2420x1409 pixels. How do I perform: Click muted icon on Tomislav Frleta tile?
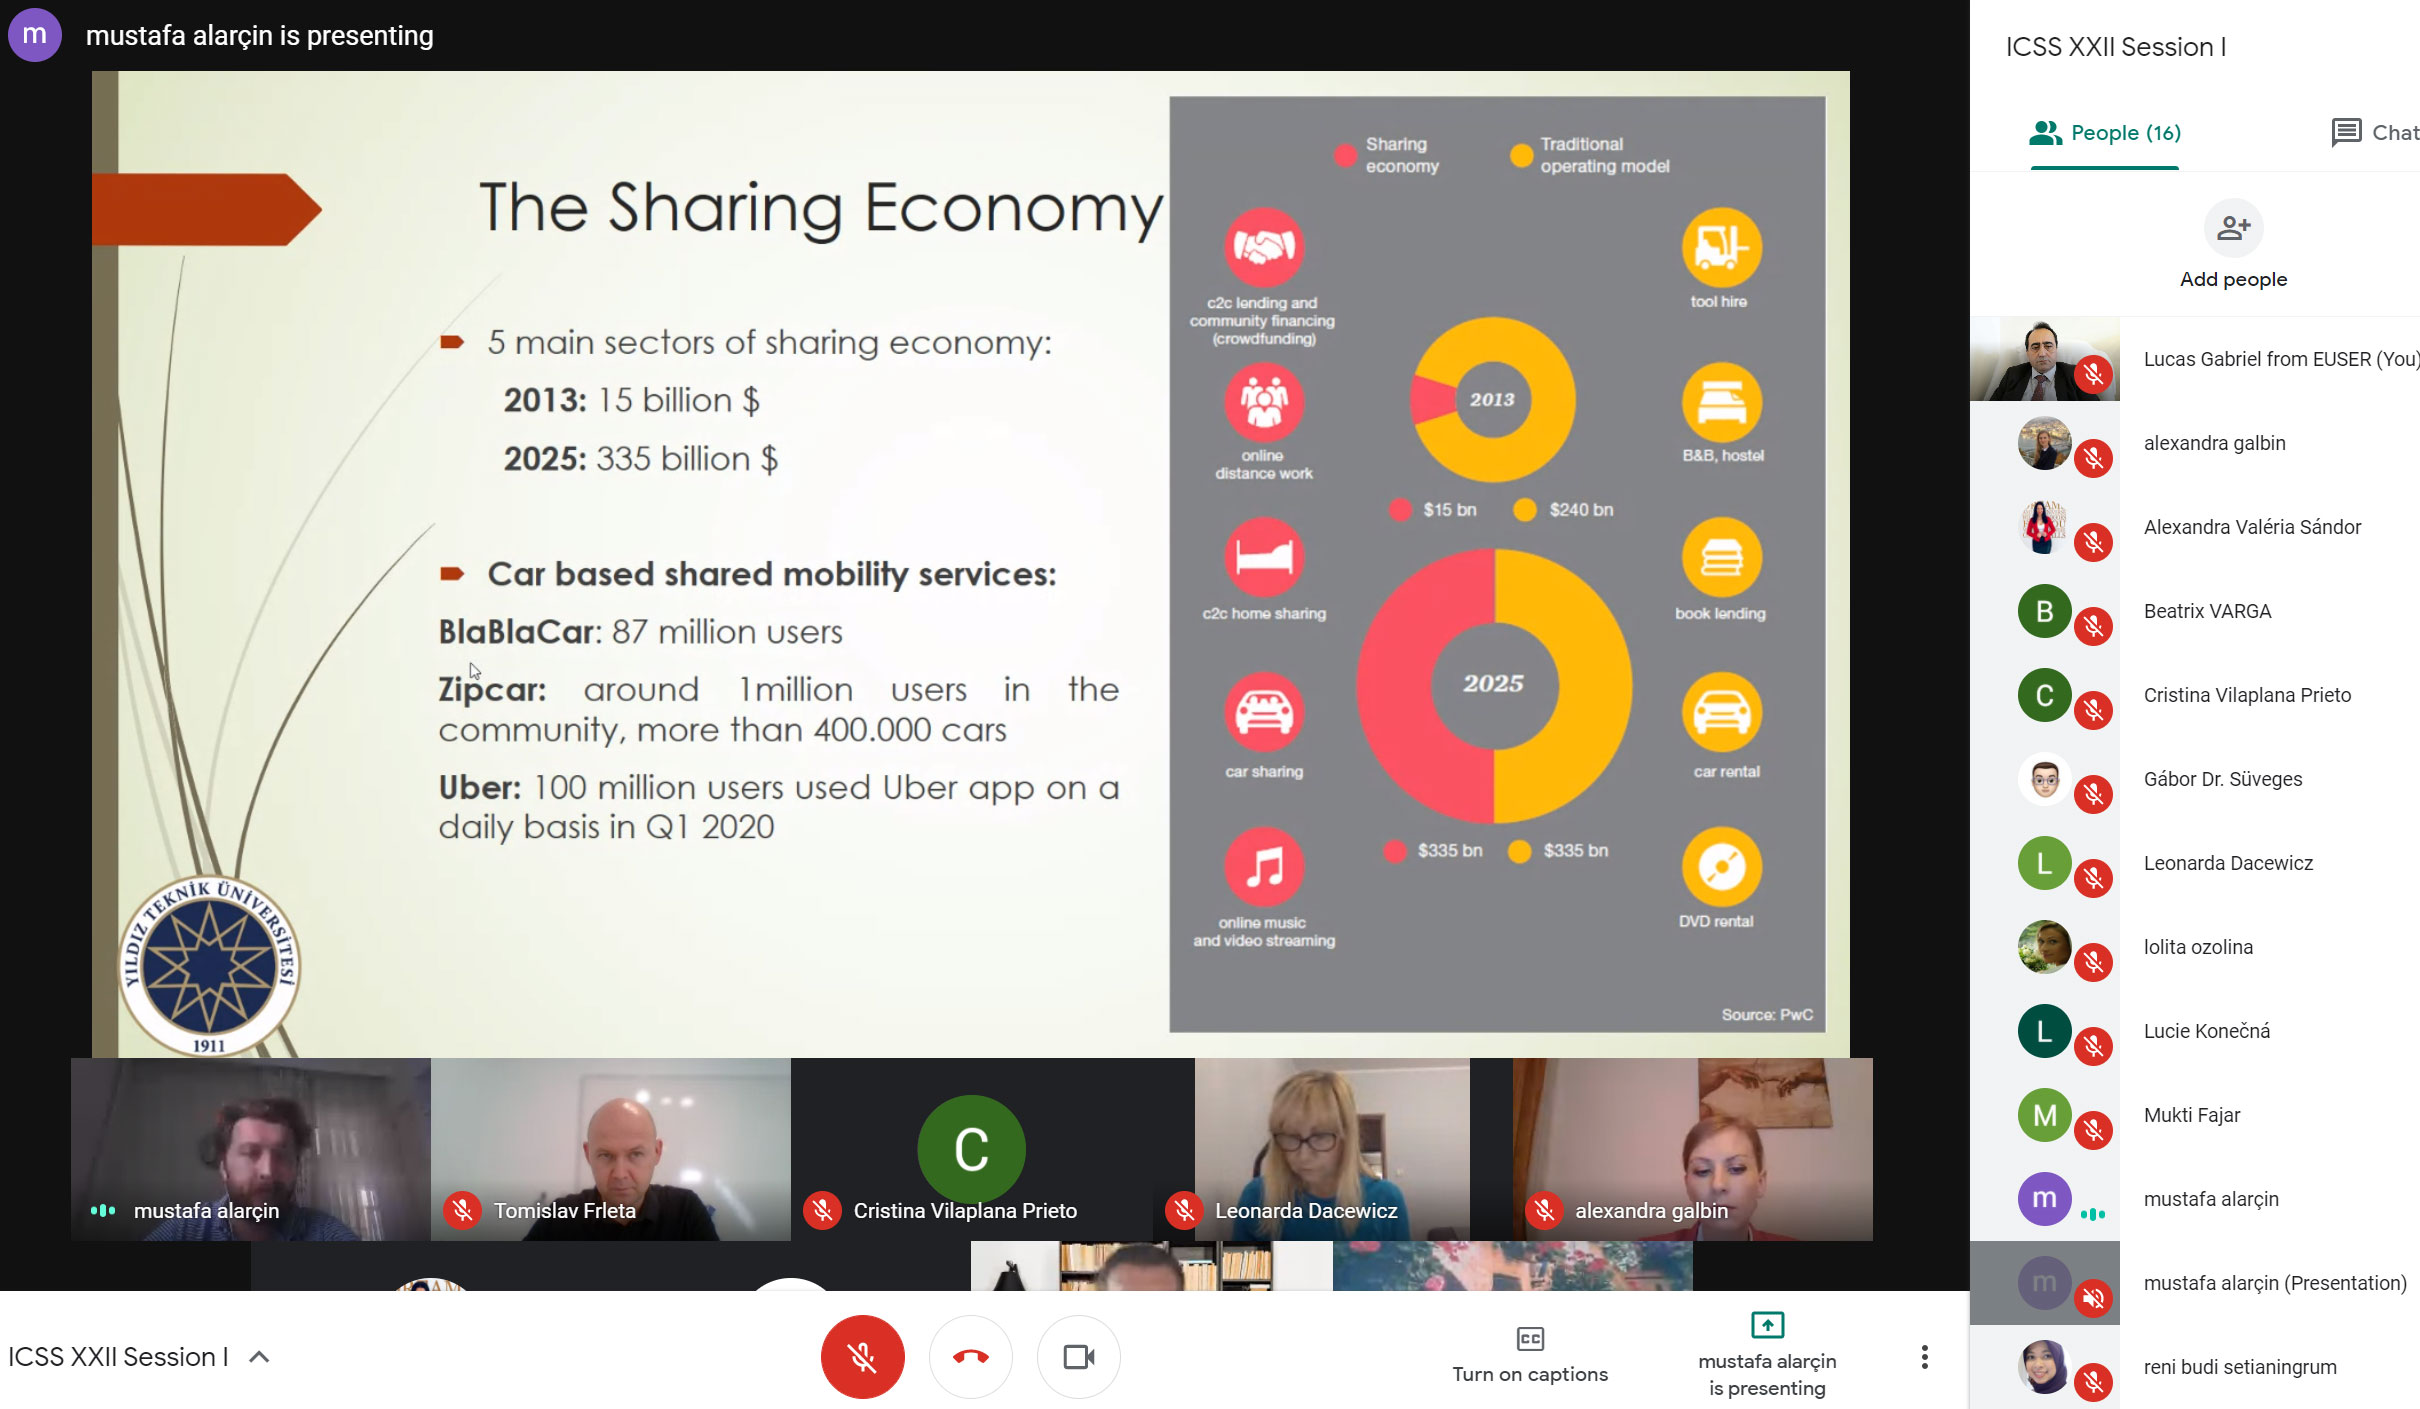[462, 1211]
